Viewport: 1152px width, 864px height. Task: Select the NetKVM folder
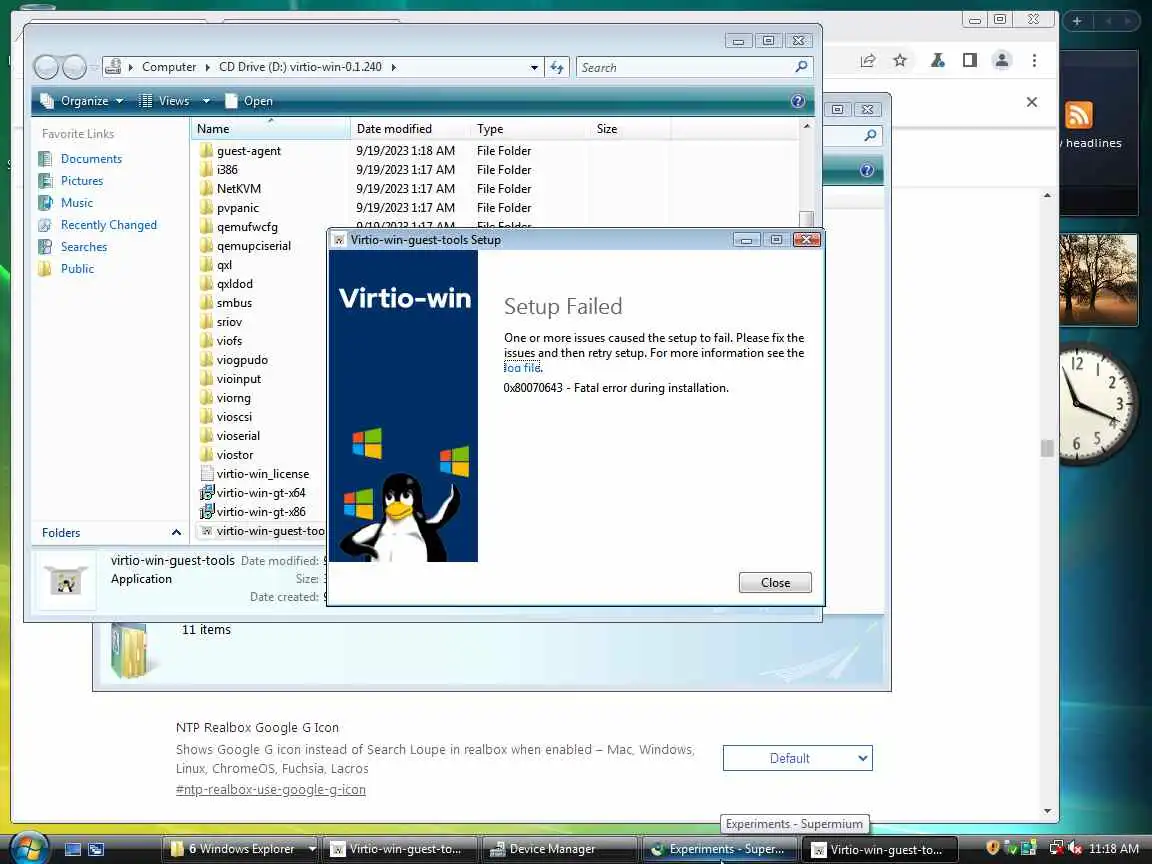[239, 189]
